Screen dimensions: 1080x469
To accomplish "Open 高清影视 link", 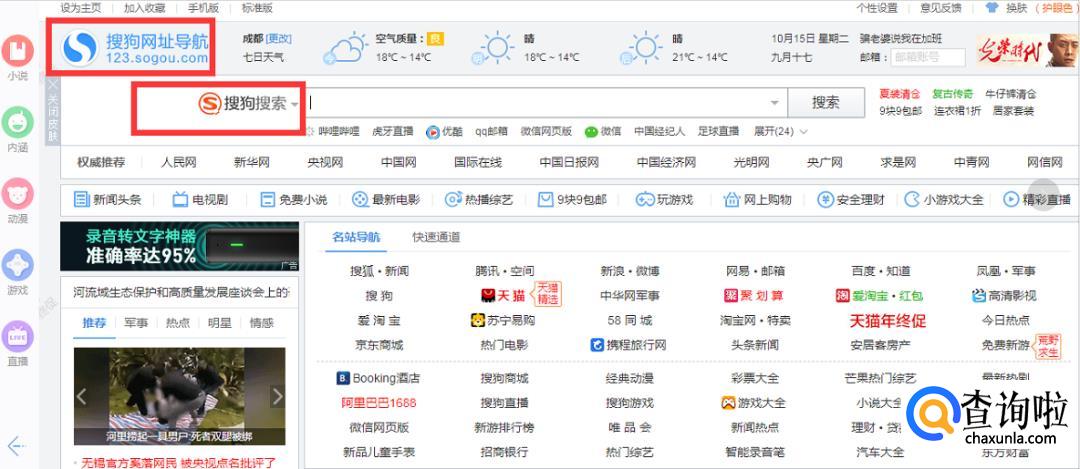I will click(x=1004, y=295).
